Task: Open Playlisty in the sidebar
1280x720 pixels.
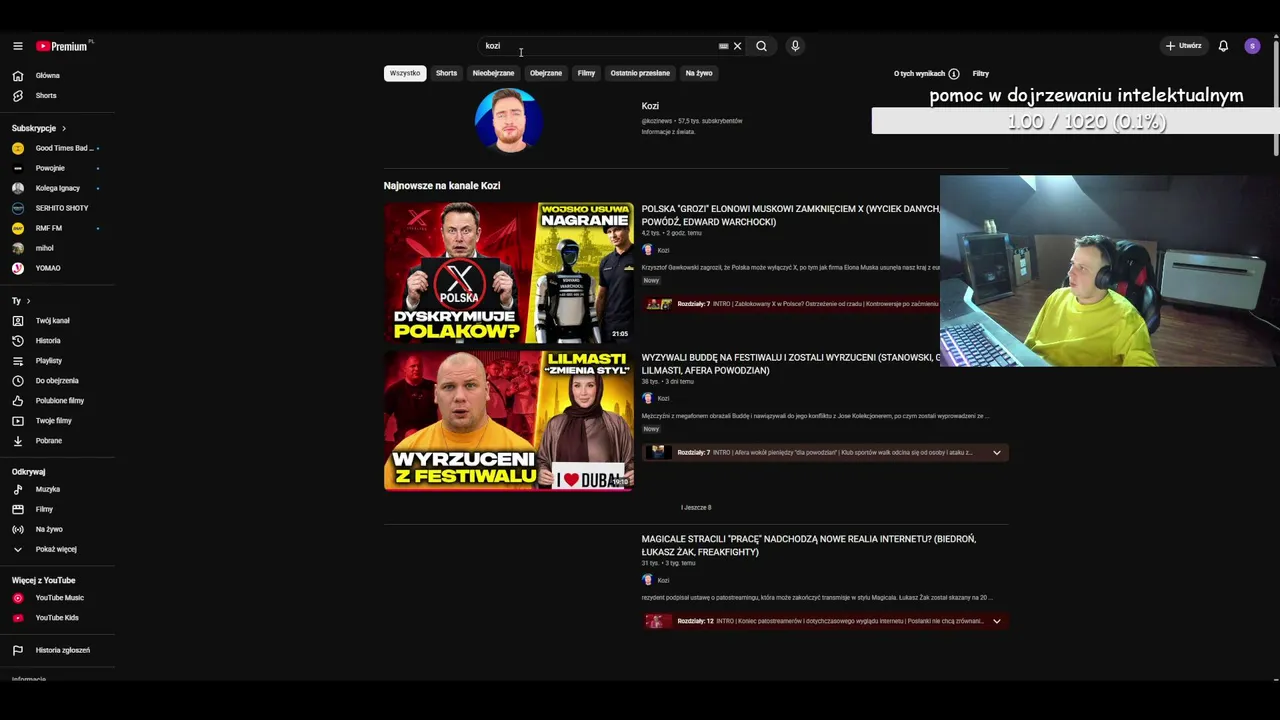Action: tap(57, 361)
